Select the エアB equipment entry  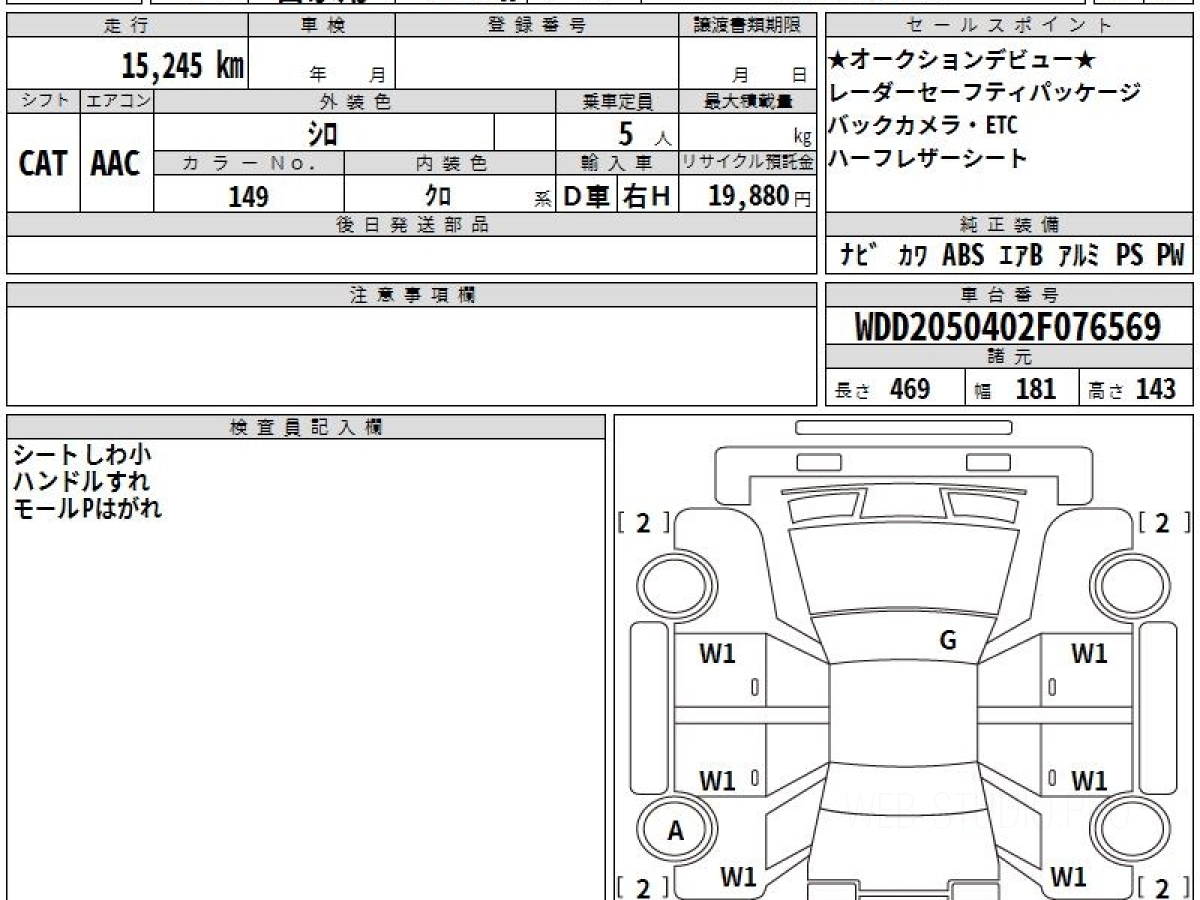pyautogui.click(x=1020, y=256)
